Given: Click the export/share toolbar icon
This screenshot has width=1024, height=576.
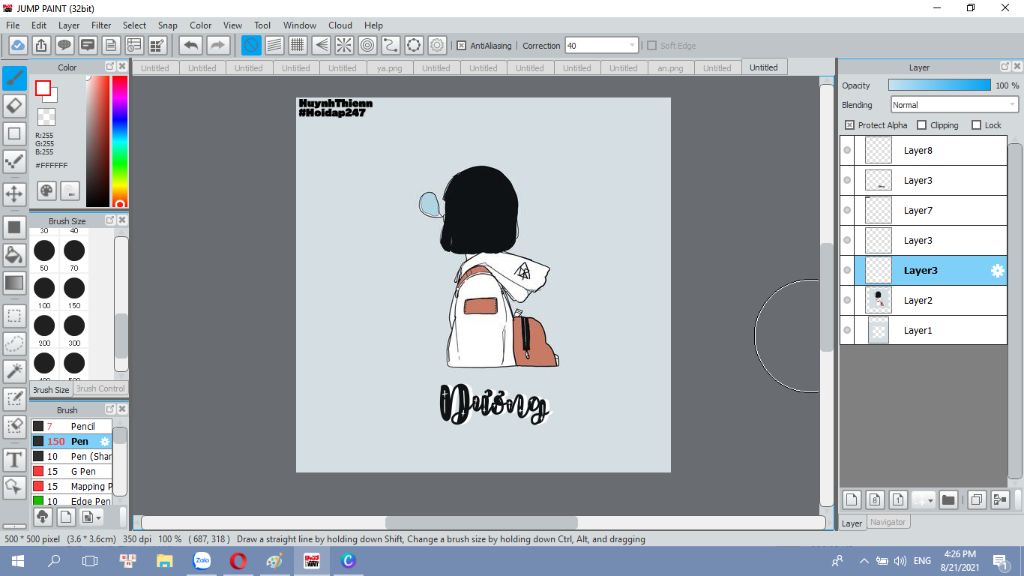Looking at the screenshot, I should tap(41, 45).
